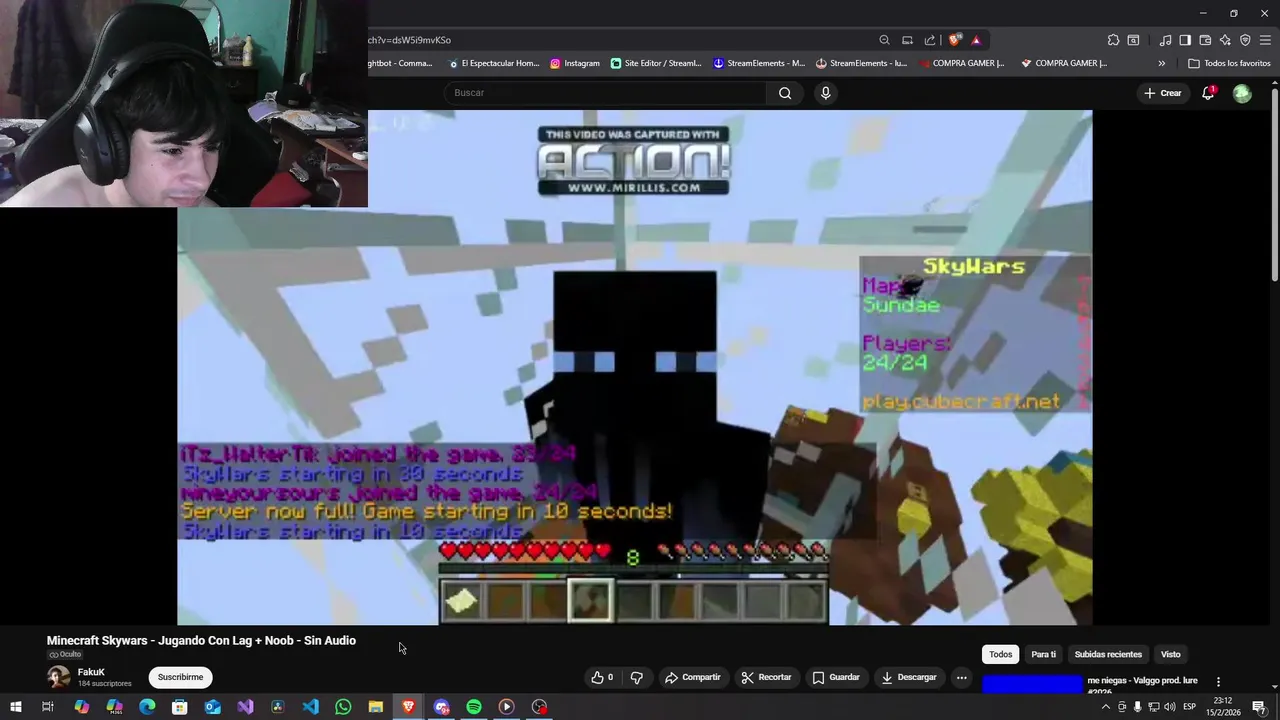
Task: Open Visual Studio Code from the taskbar
Action: 310,707
